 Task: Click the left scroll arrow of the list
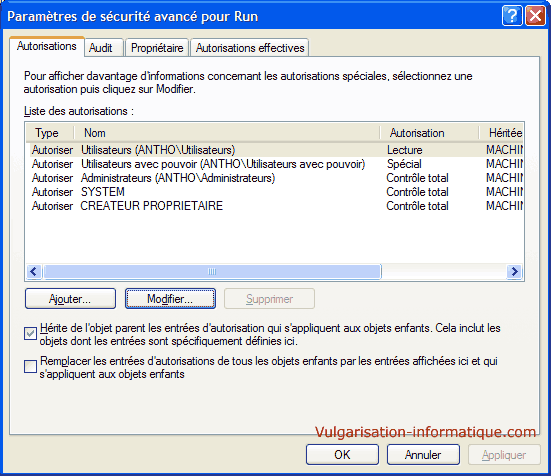tap(34, 272)
